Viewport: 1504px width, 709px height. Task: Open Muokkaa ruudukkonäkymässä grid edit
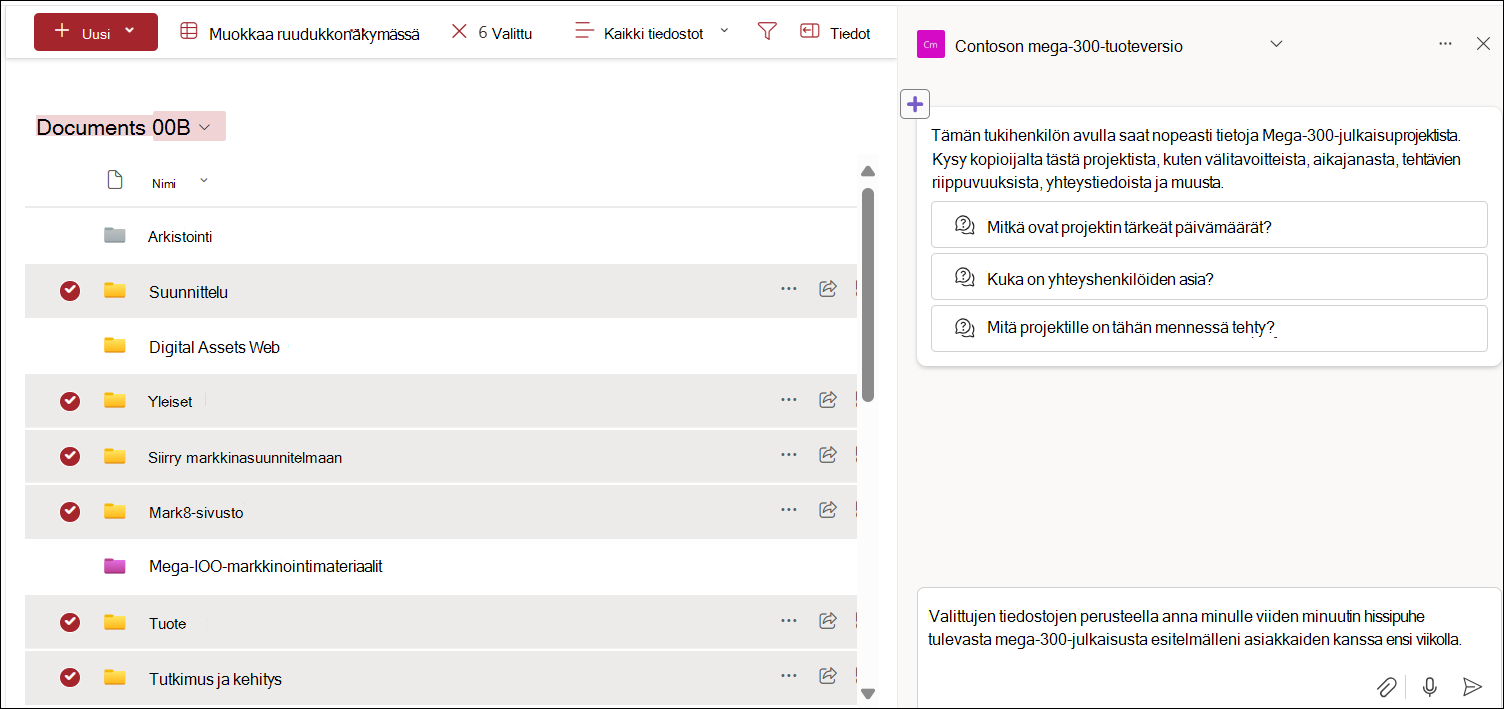point(299,33)
